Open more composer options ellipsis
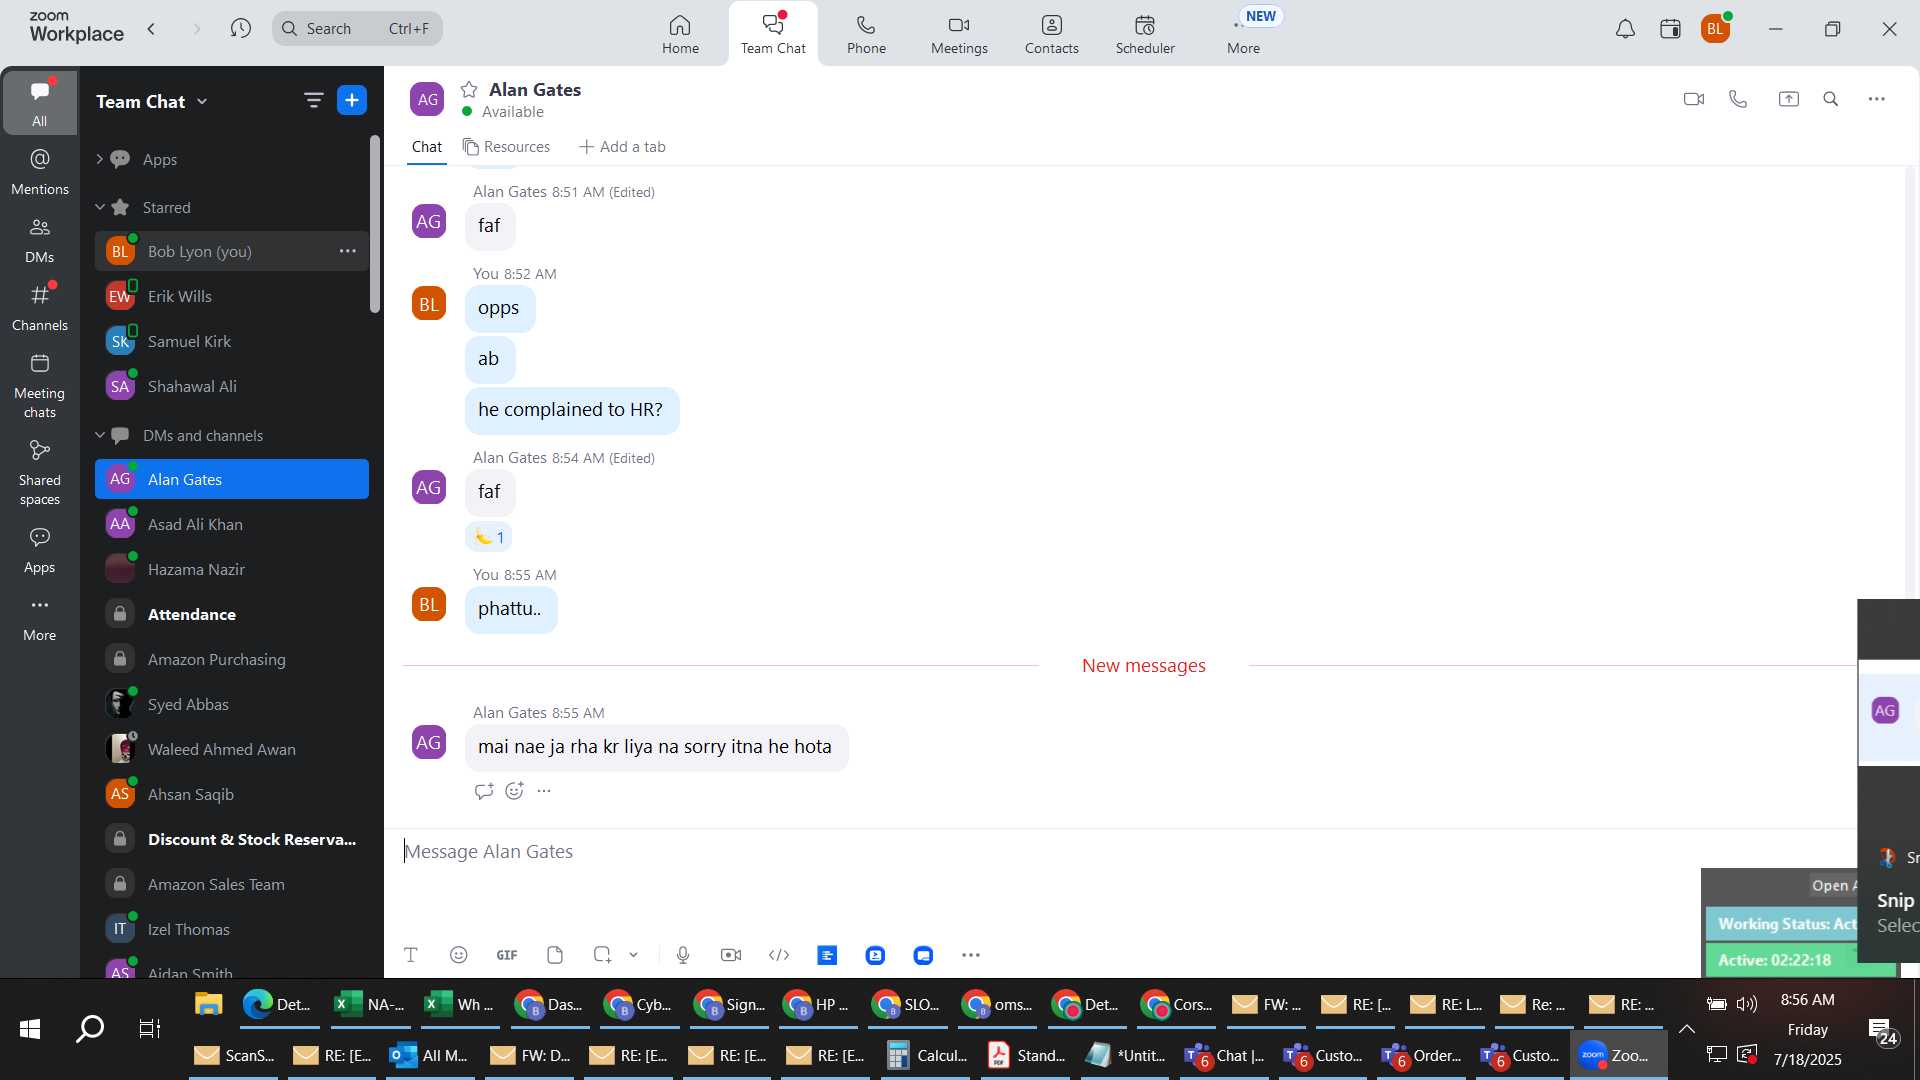Image resolution: width=1920 pixels, height=1080 pixels. coord(971,955)
